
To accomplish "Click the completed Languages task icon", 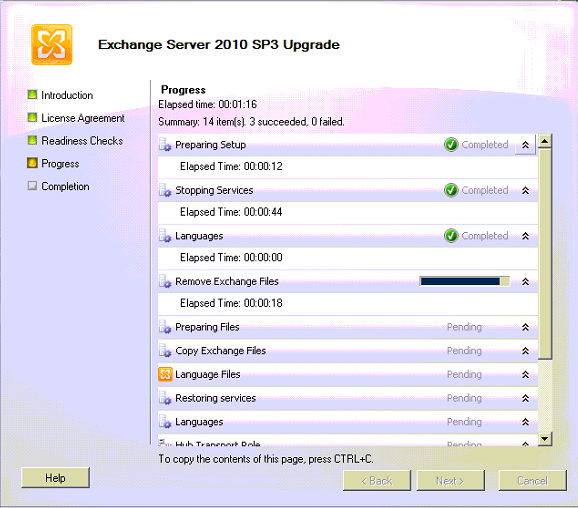I will click(x=165, y=236).
